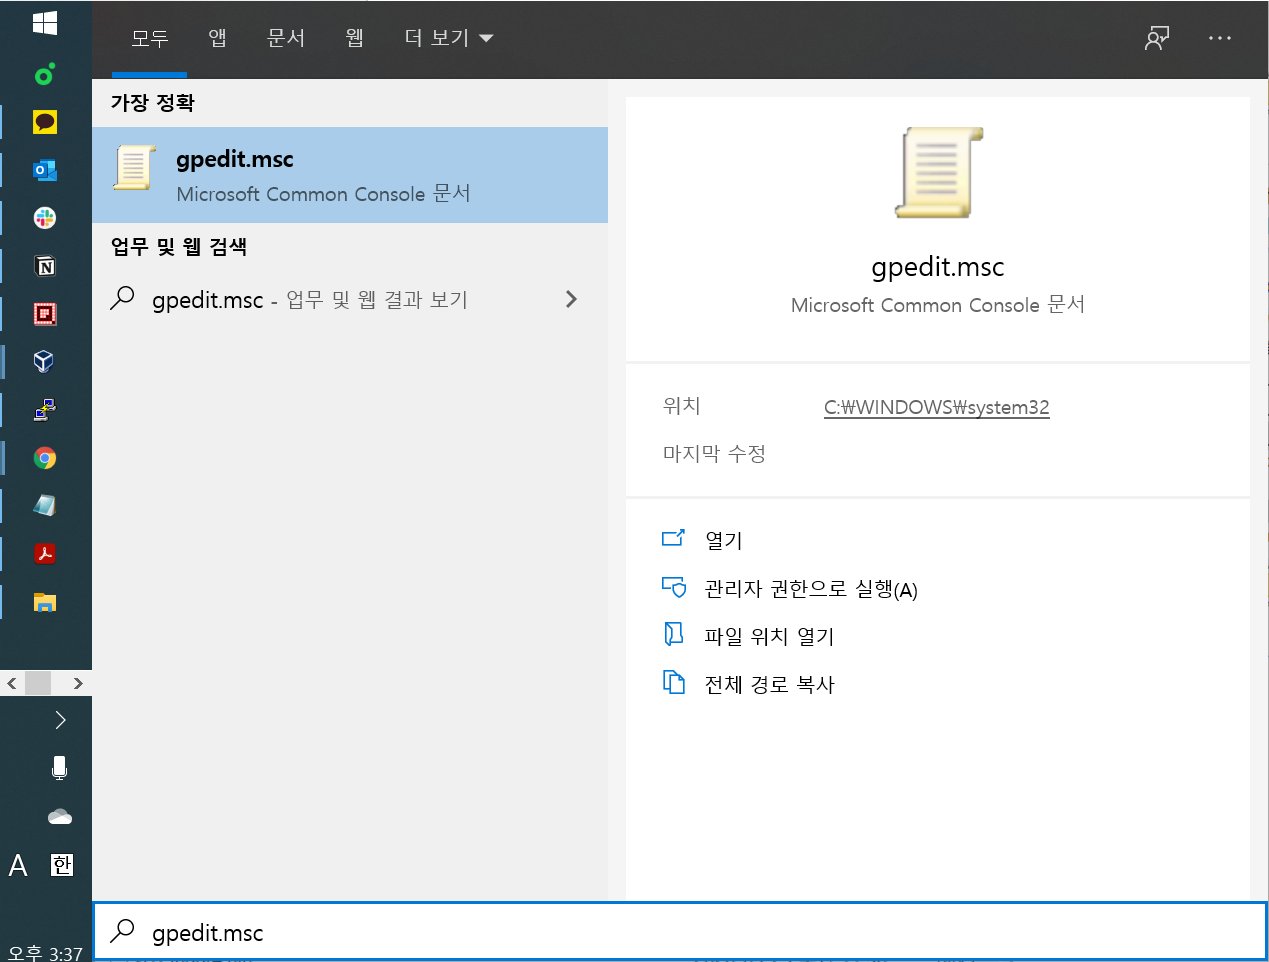Choose 전체 경로 복사
1269x962 pixels.
tap(769, 684)
